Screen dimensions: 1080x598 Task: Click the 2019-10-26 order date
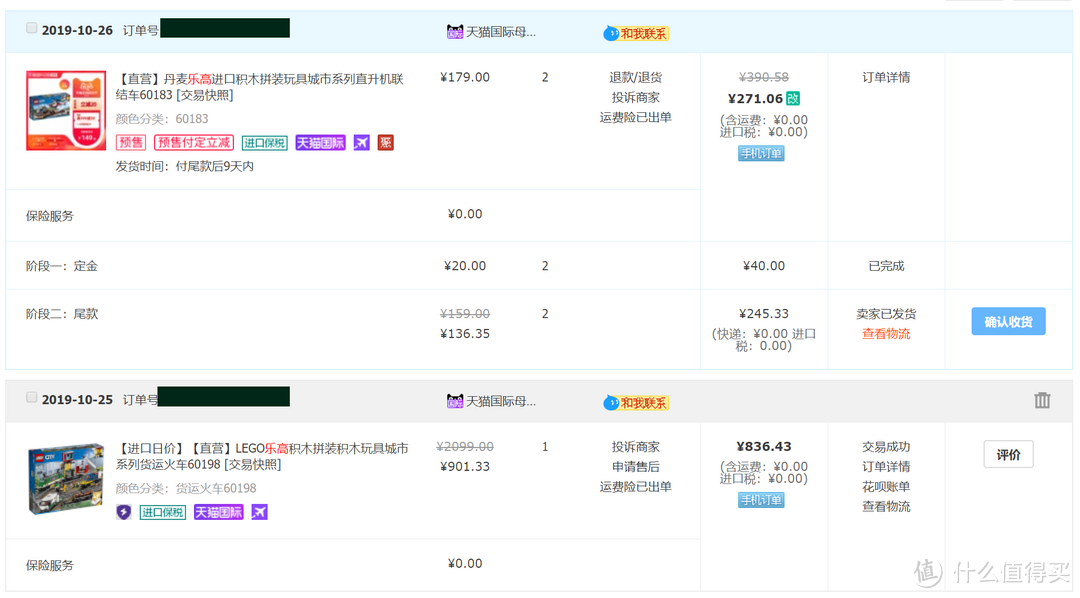tap(77, 30)
